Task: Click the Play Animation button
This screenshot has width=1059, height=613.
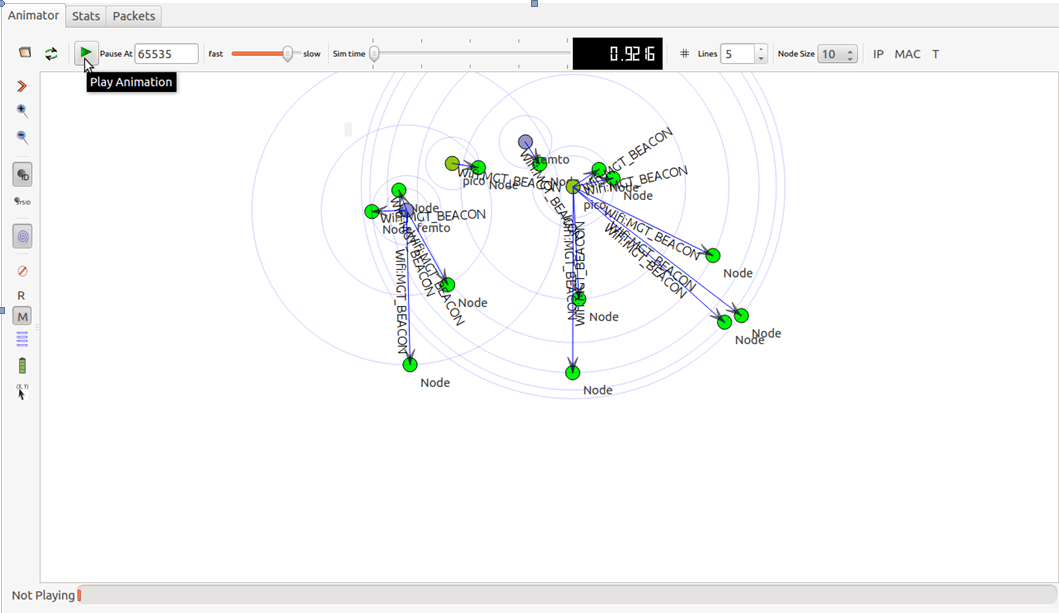Action: 86,53
